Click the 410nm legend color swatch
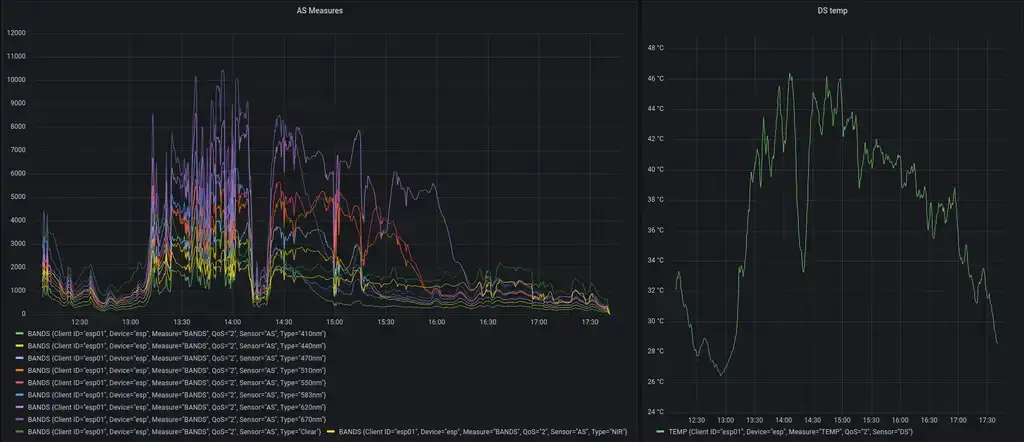Image resolution: width=1024 pixels, height=442 pixels. (x=18, y=331)
